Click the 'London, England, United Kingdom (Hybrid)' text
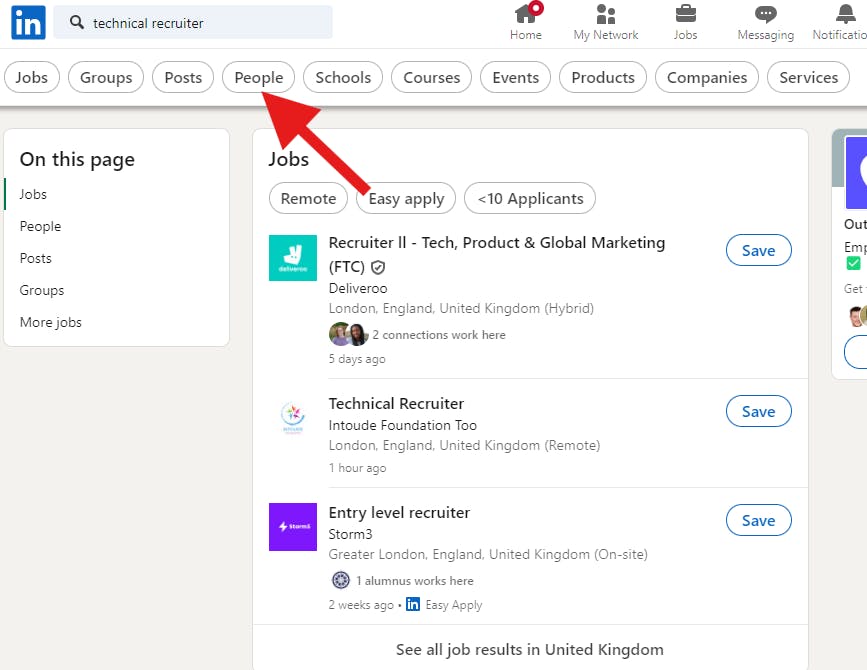Image resolution: width=867 pixels, height=670 pixels. [x=461, y=308]
